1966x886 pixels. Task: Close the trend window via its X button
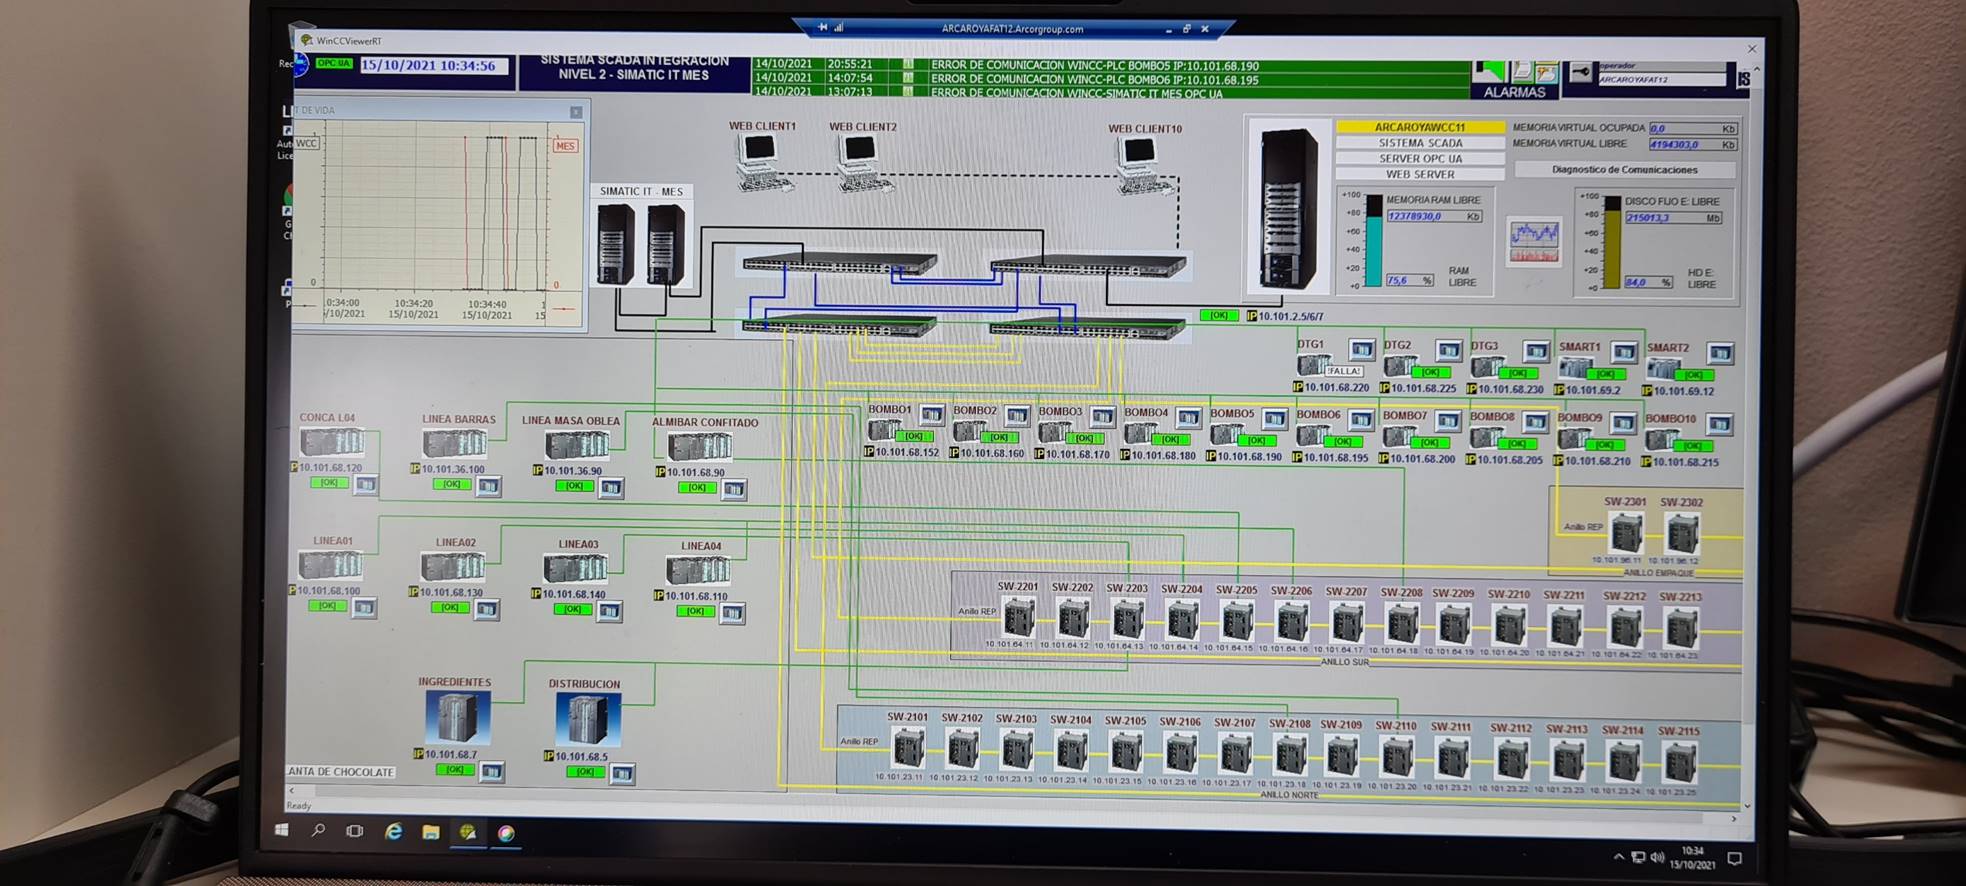[x=576, y=112]
